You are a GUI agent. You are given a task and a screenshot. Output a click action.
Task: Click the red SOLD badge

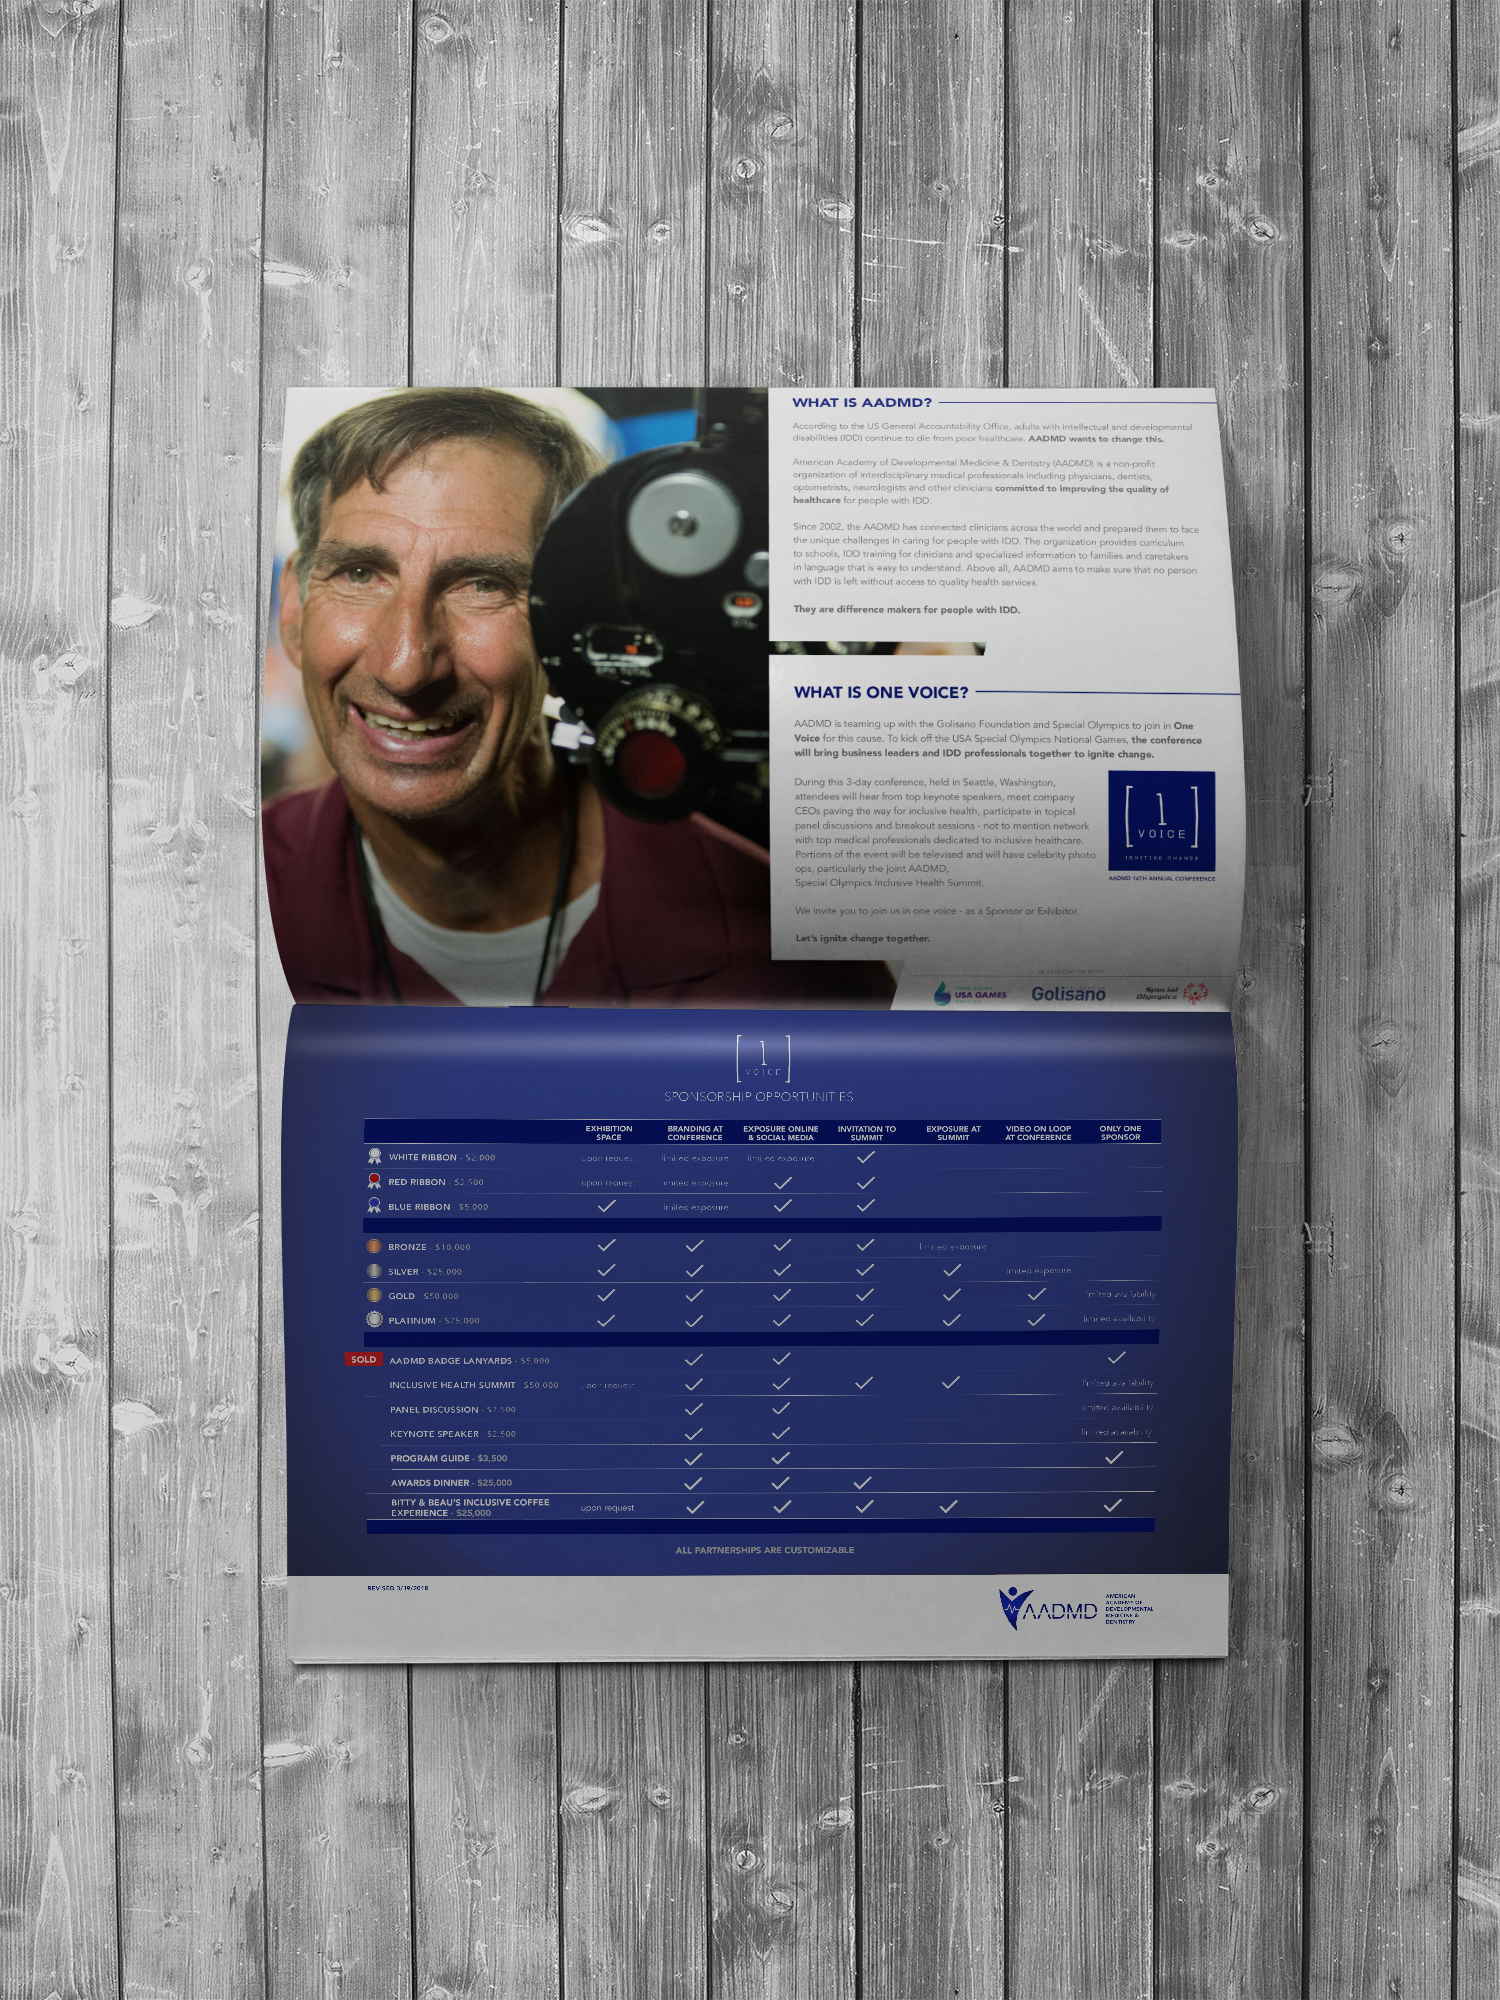pyautogui.click(x=363, y=1359)
